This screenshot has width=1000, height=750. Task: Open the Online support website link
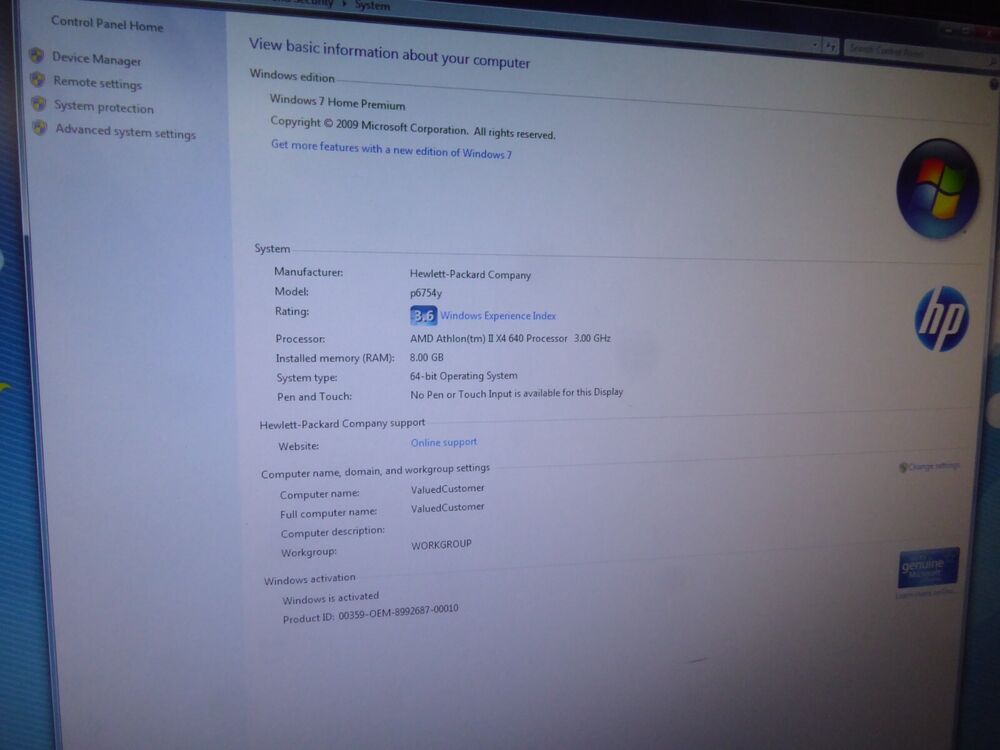click(x=444, y=442)
